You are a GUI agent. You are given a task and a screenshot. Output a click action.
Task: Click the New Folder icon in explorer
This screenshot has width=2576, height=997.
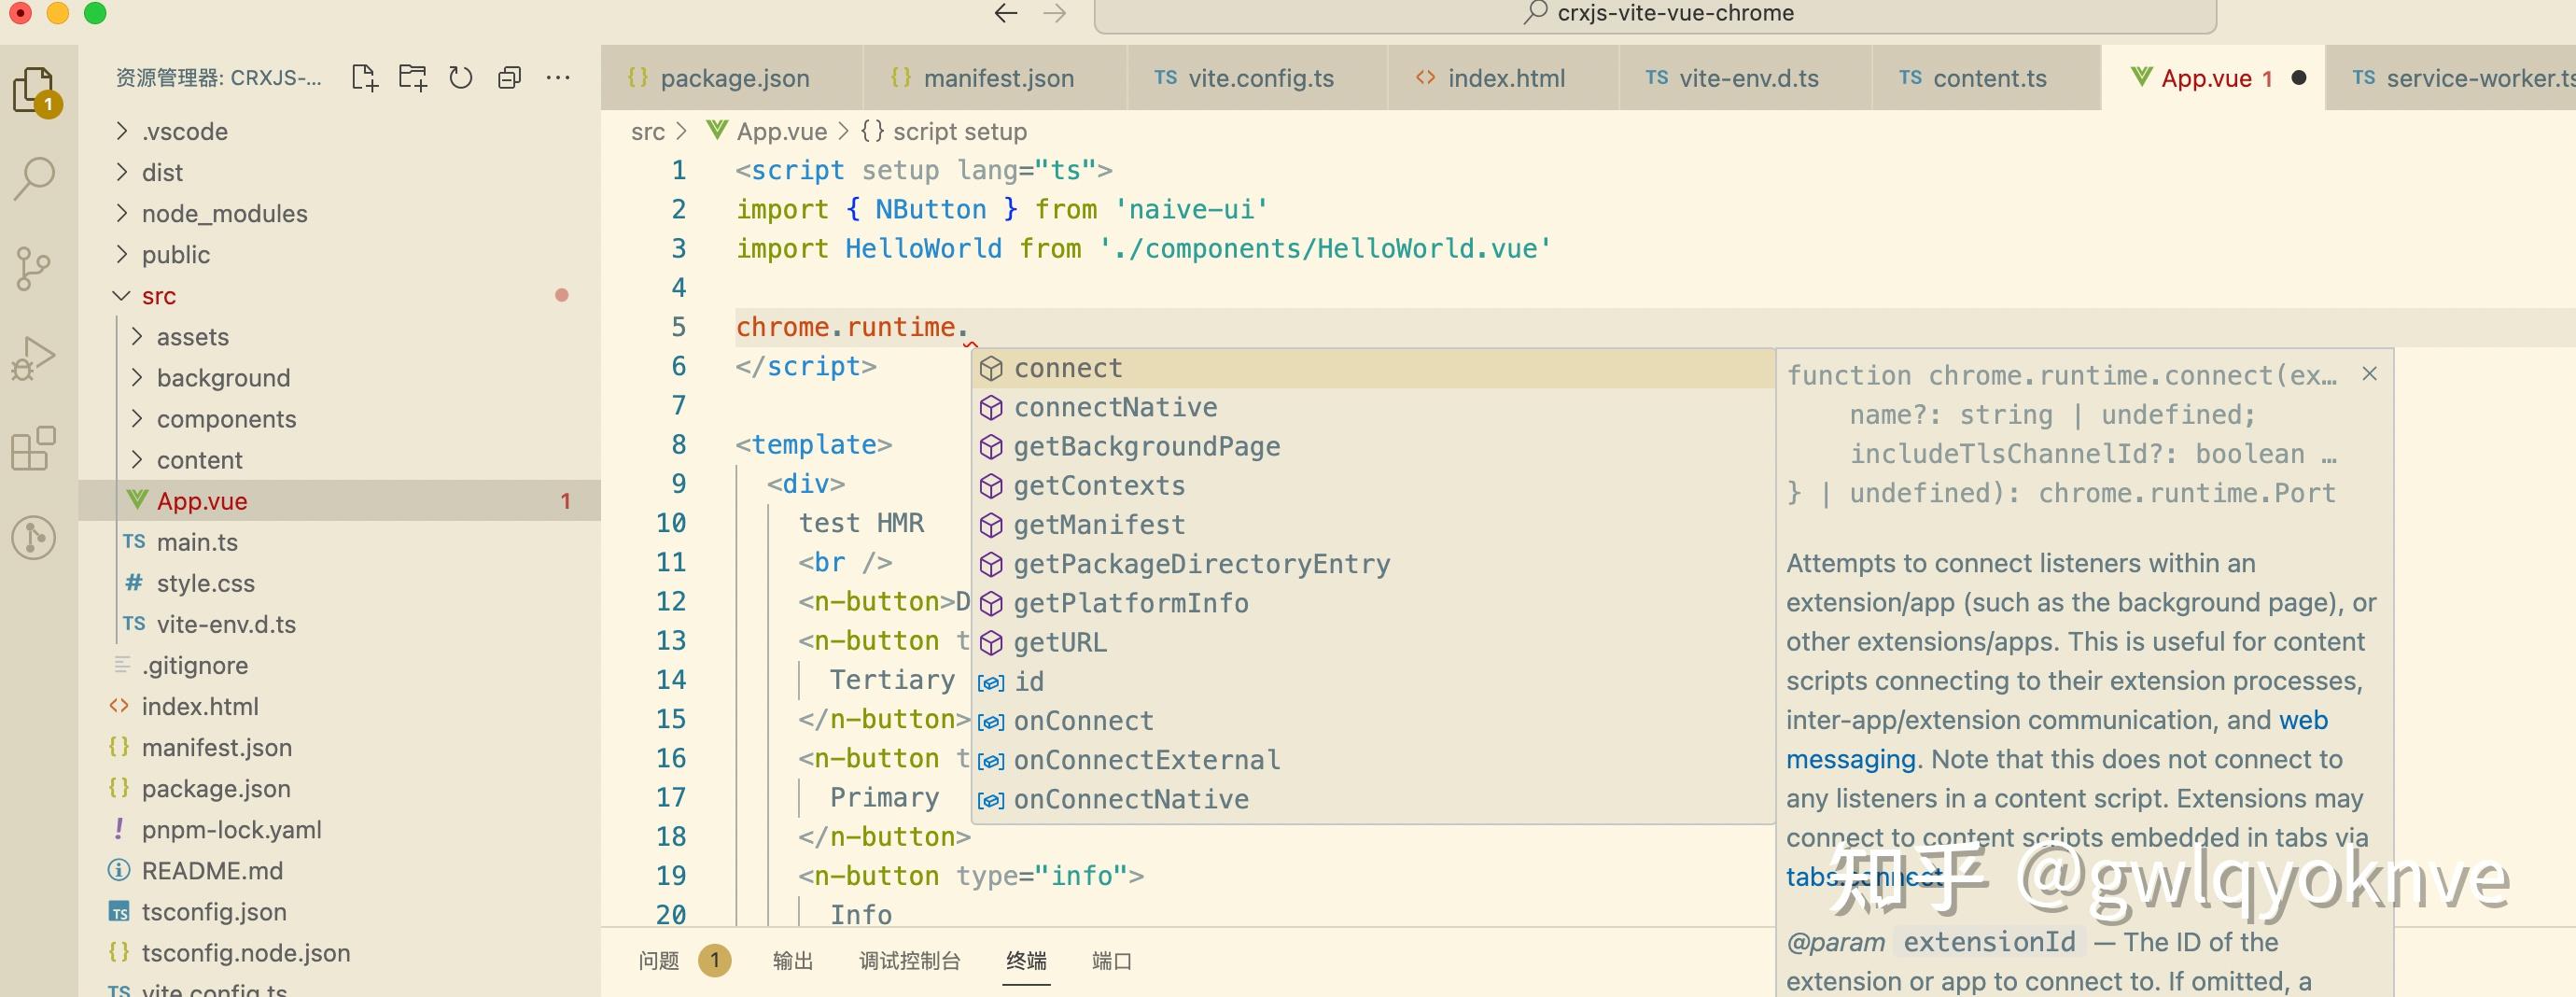[x=412, y=78]
